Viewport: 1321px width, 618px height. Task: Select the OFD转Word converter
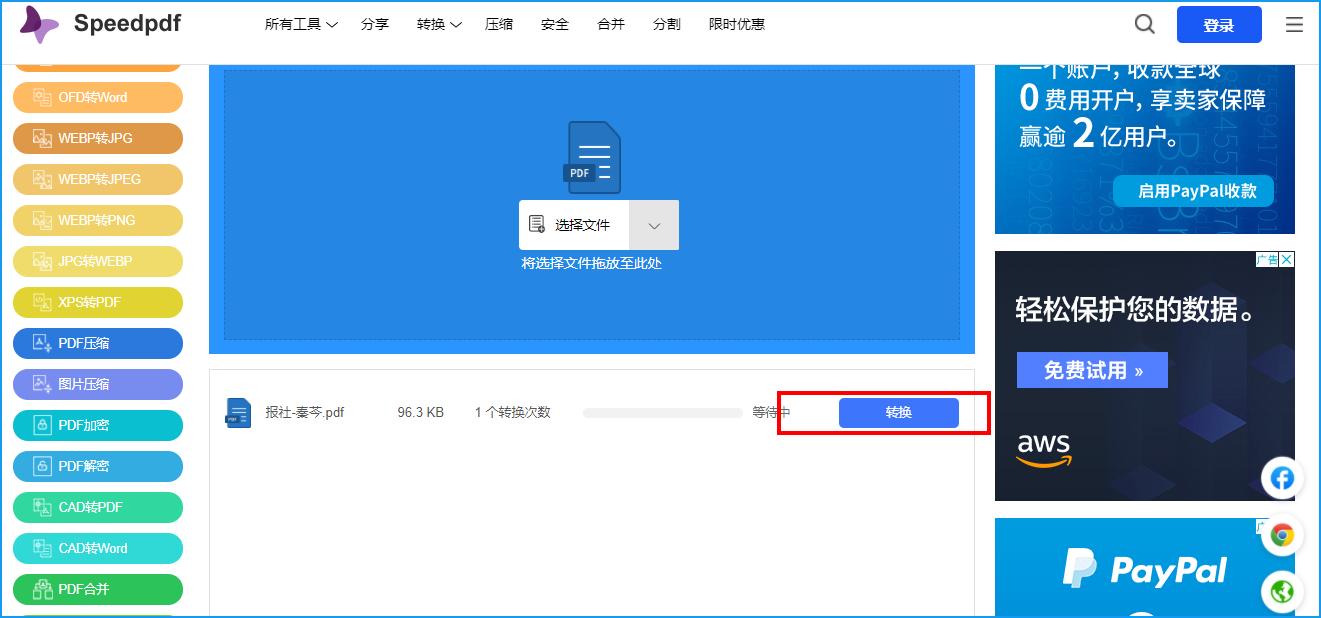(x=97, y=97)
